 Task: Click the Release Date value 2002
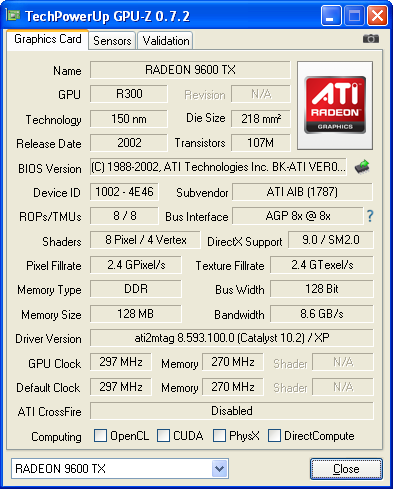click(129, 143)
